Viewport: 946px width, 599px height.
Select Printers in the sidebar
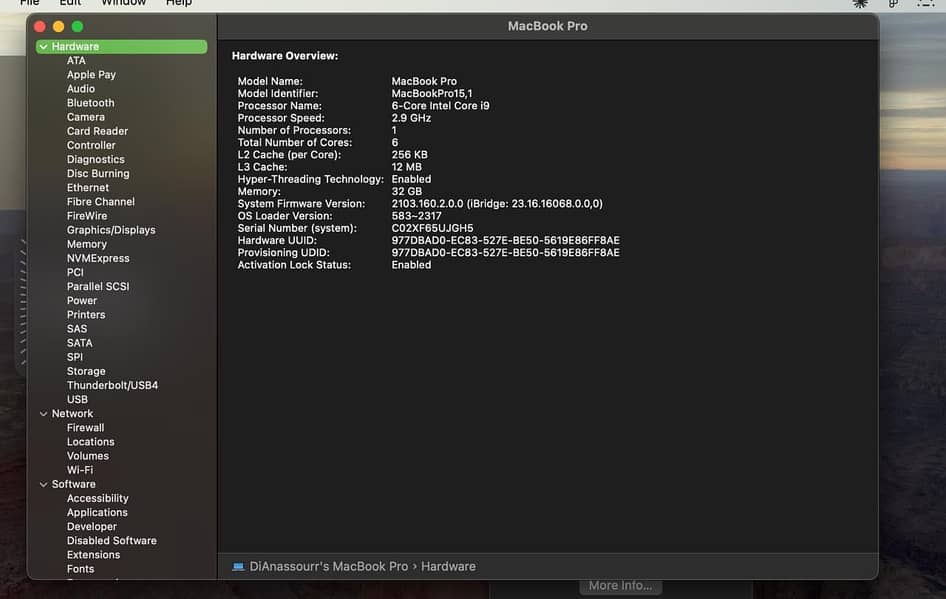click(86, 315)
